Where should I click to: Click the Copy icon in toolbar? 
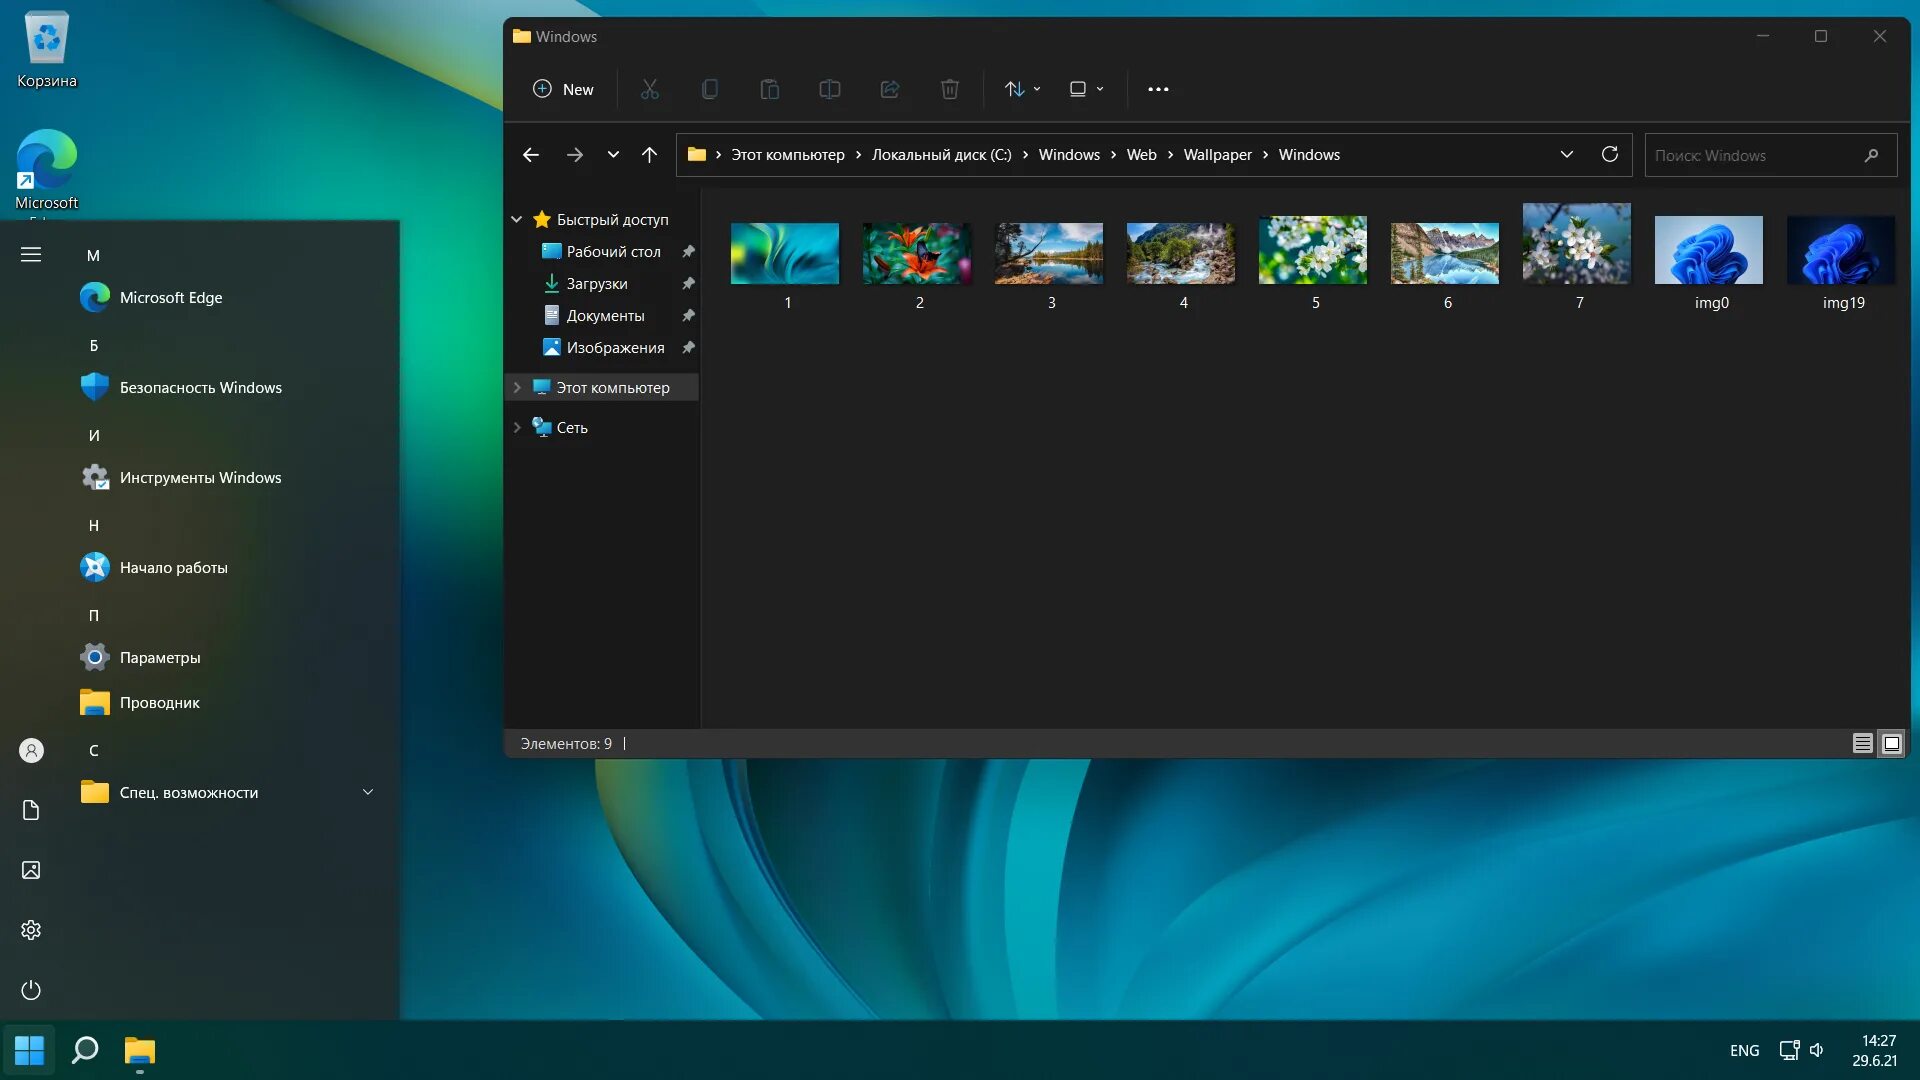(709, 88)
